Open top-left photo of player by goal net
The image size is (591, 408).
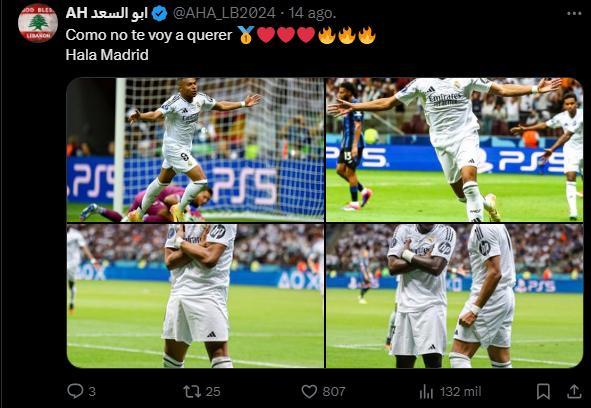click(x=195, y=150)
